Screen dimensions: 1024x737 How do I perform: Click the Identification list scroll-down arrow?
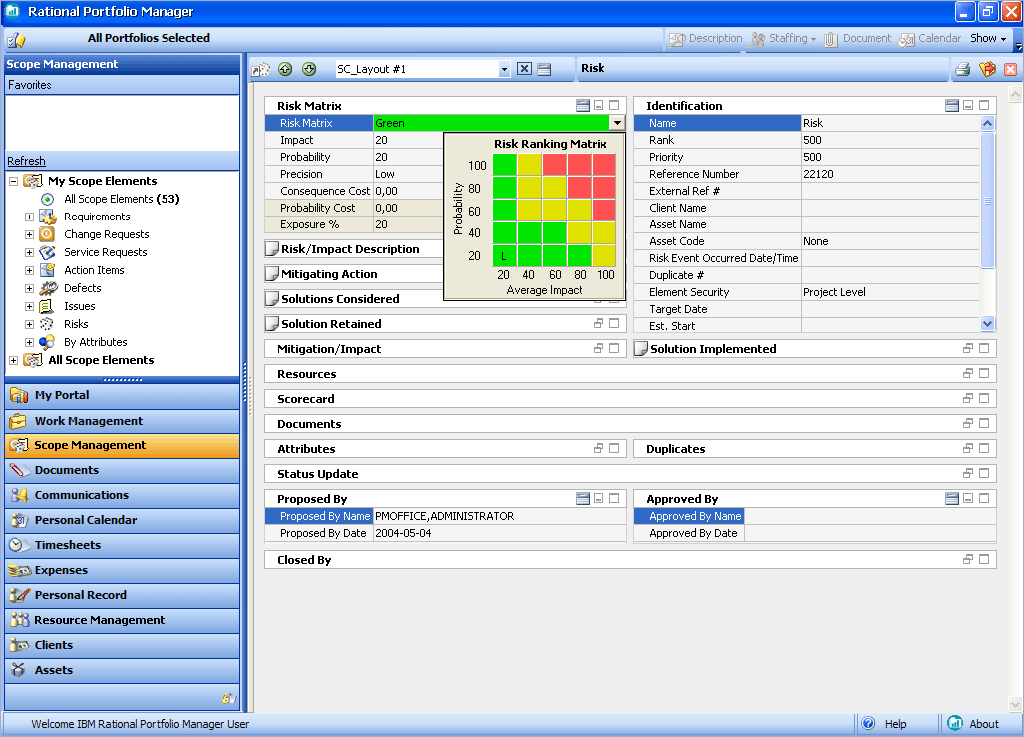(x=987, y=323)
